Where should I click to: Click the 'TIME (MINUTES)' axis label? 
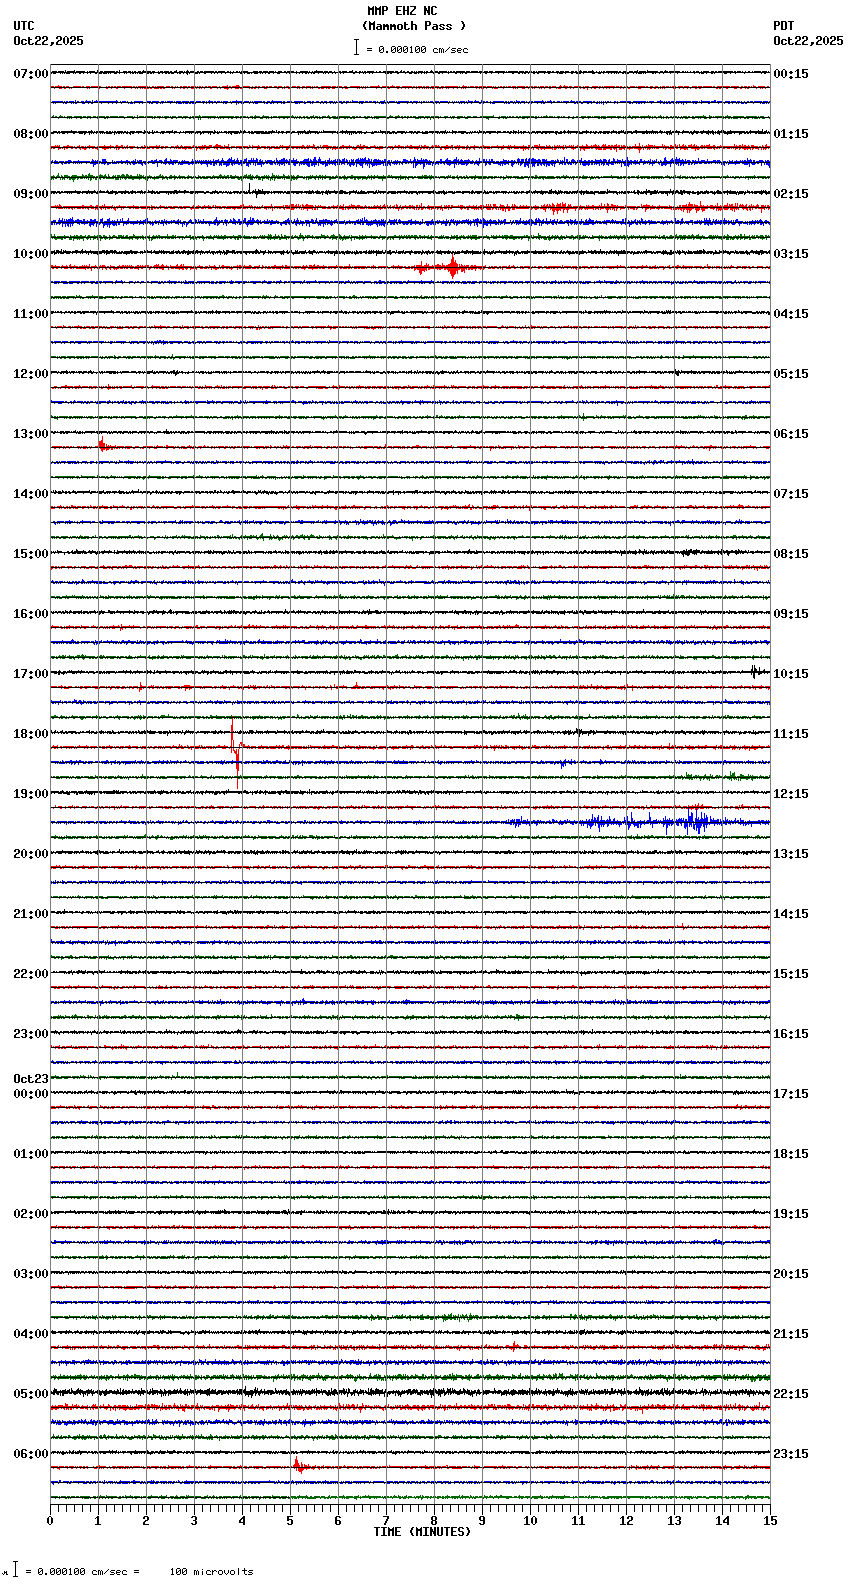[x=422, y=1532]
